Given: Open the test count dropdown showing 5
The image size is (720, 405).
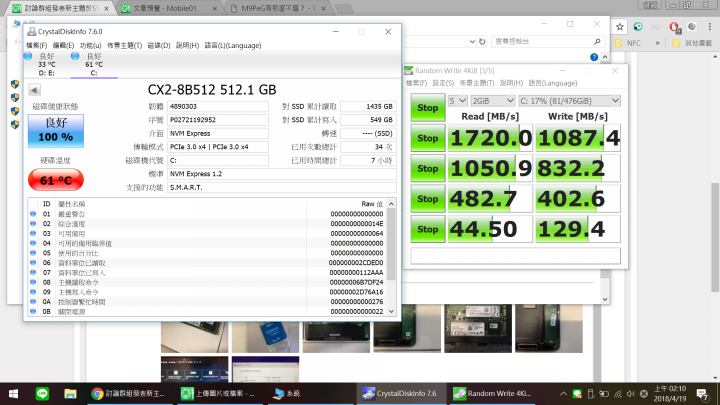Looking at the screenshot, I should point(457,101).
